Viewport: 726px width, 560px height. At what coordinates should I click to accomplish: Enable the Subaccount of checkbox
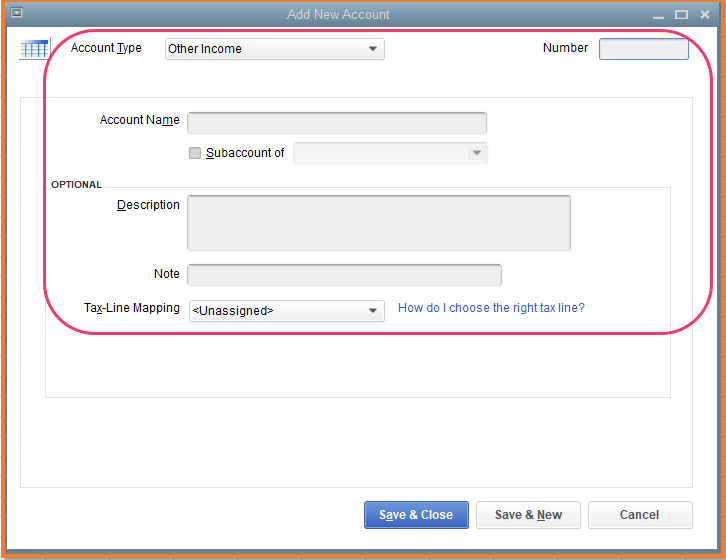pos(195,153)
